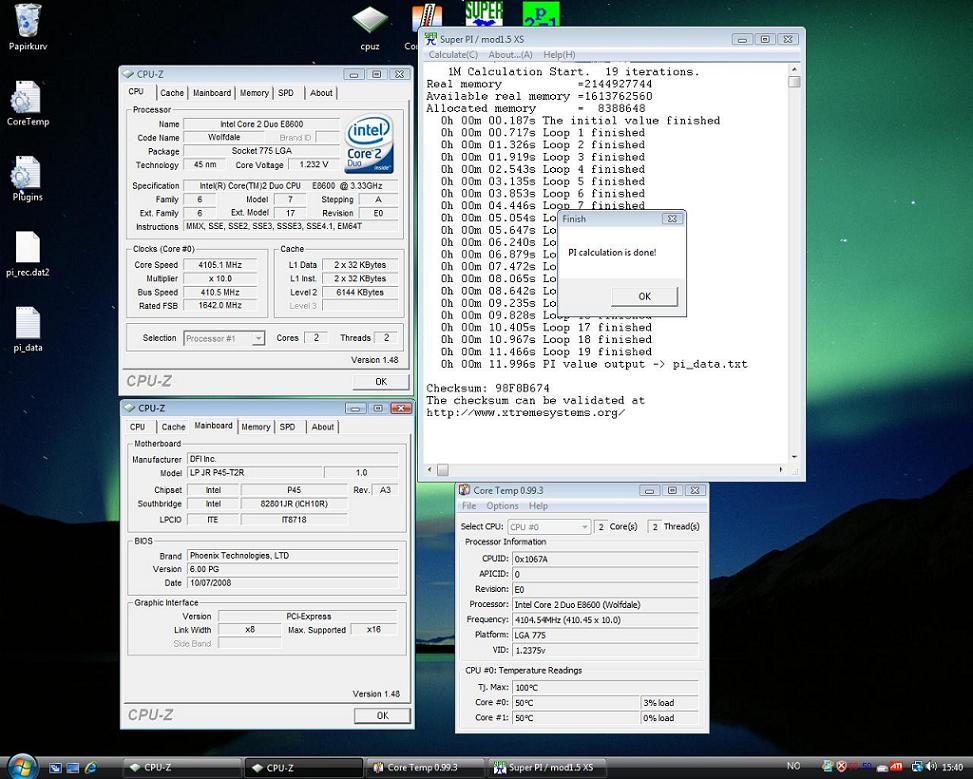Viewport: 973px width, 779px height.
Task: Open the Processor #1 selection dropdown
Action: click(x=224, y=338)
